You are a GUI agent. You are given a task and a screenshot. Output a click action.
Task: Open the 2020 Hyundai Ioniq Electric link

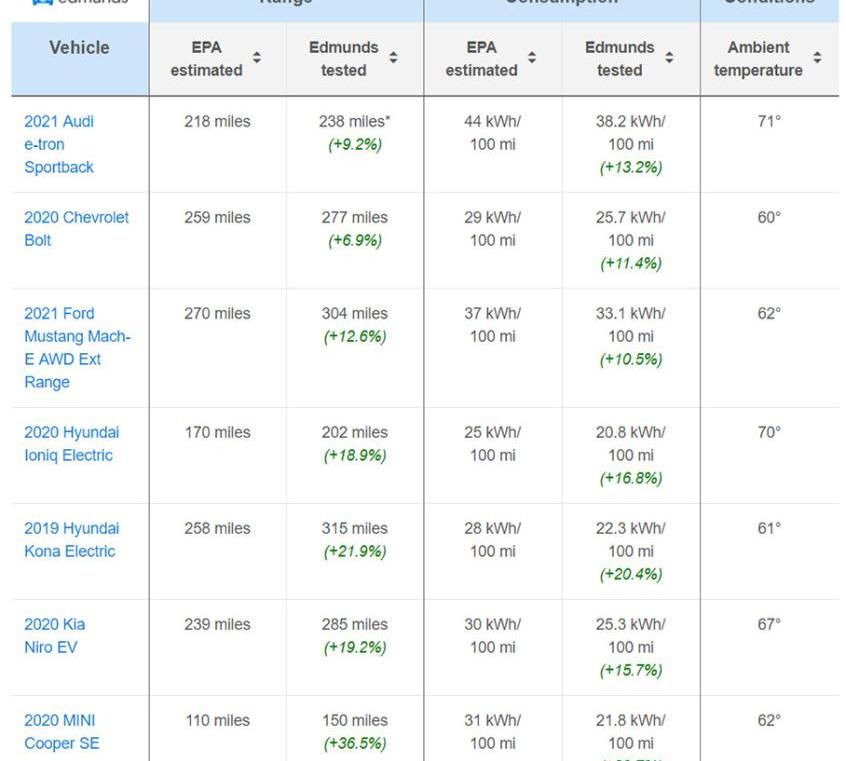click(71, 444)
